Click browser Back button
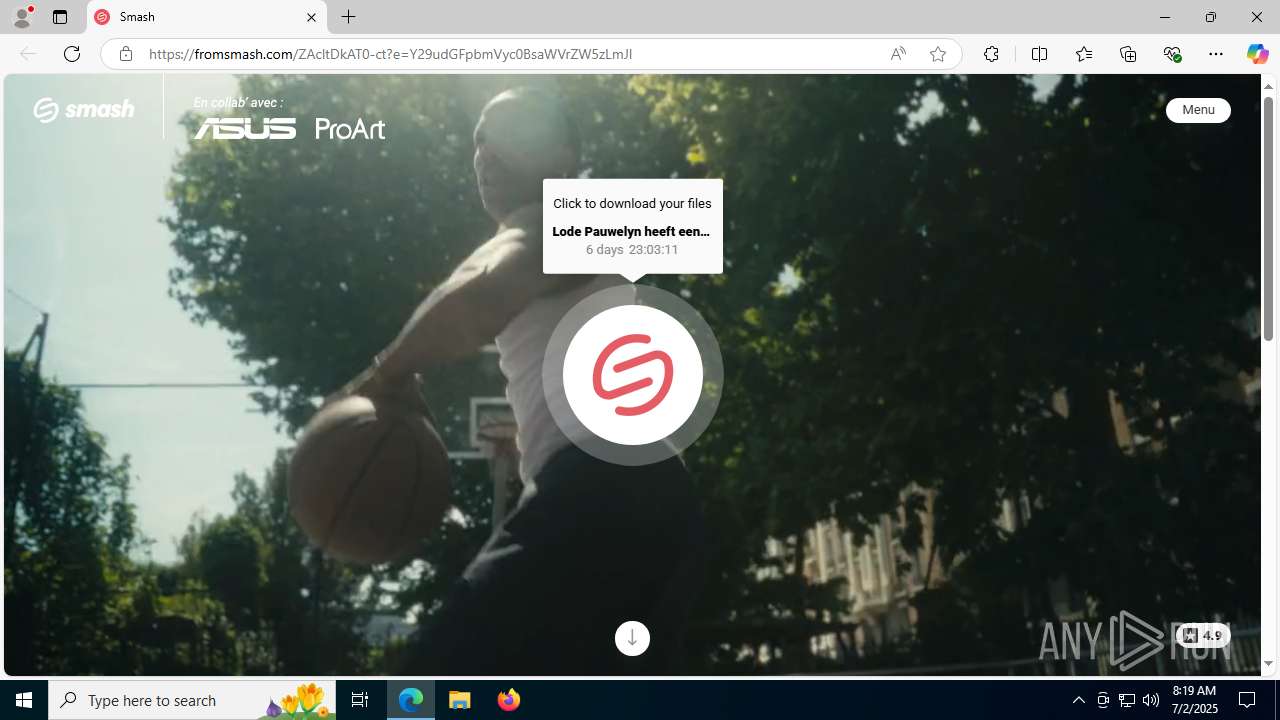The width and height of the screenshot is (1280, 720). click(28, 54)
